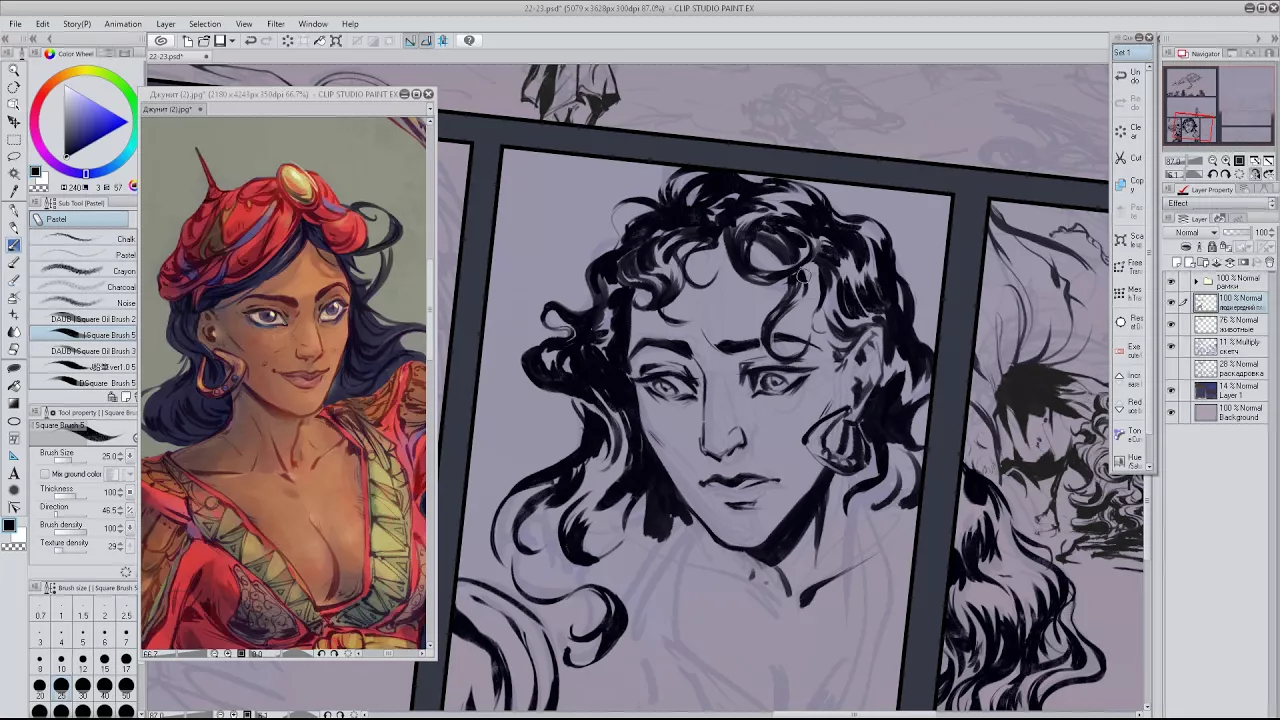Toggle the Snap to Grid toolbar icon
Viewport: 1280px width, 720px height.
click(x=442, y=41)
